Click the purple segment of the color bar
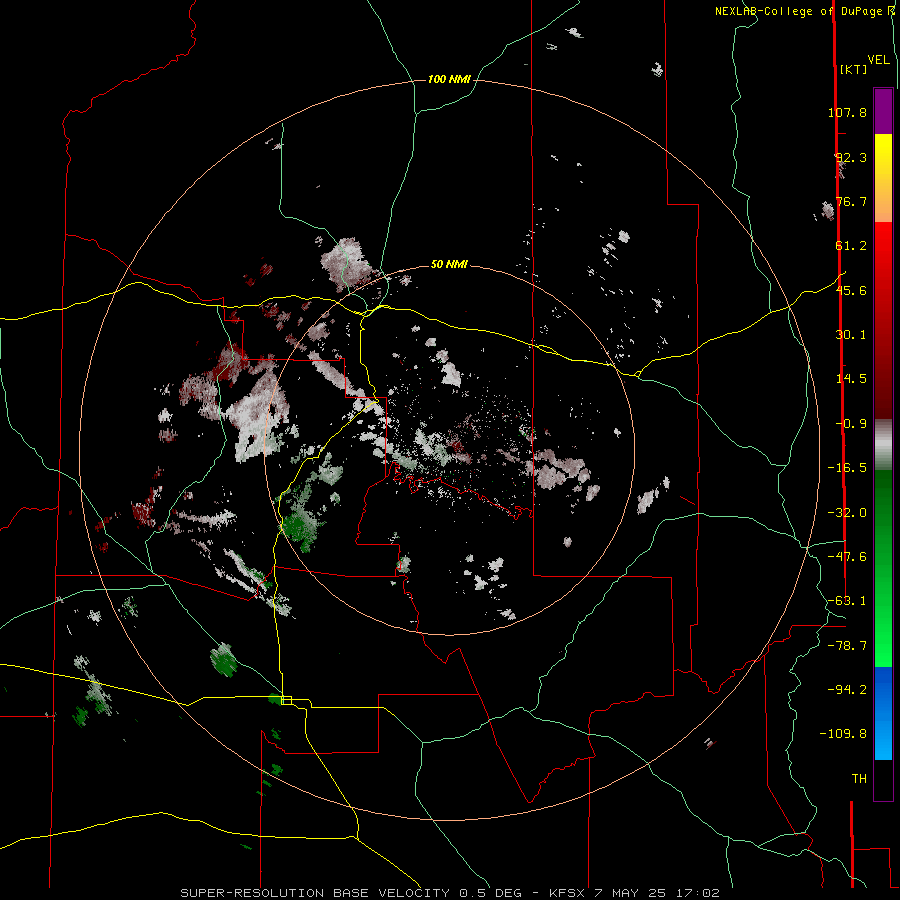The height and width of the screenshot is (900, 900). coord(883,111)
